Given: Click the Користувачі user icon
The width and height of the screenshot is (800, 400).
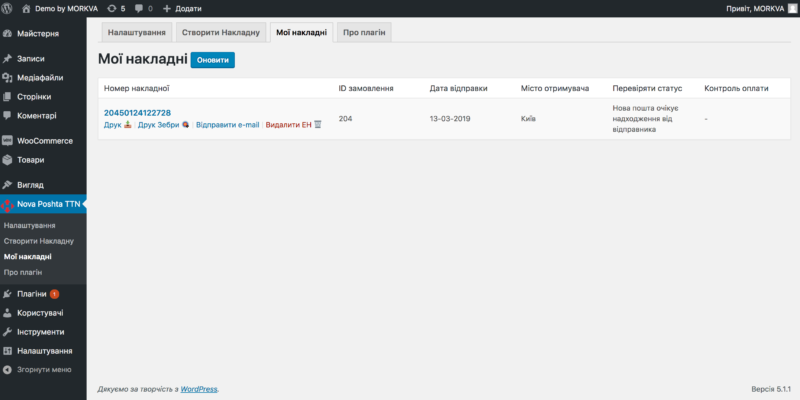Looking at the screenshot, I should point(7,313).
